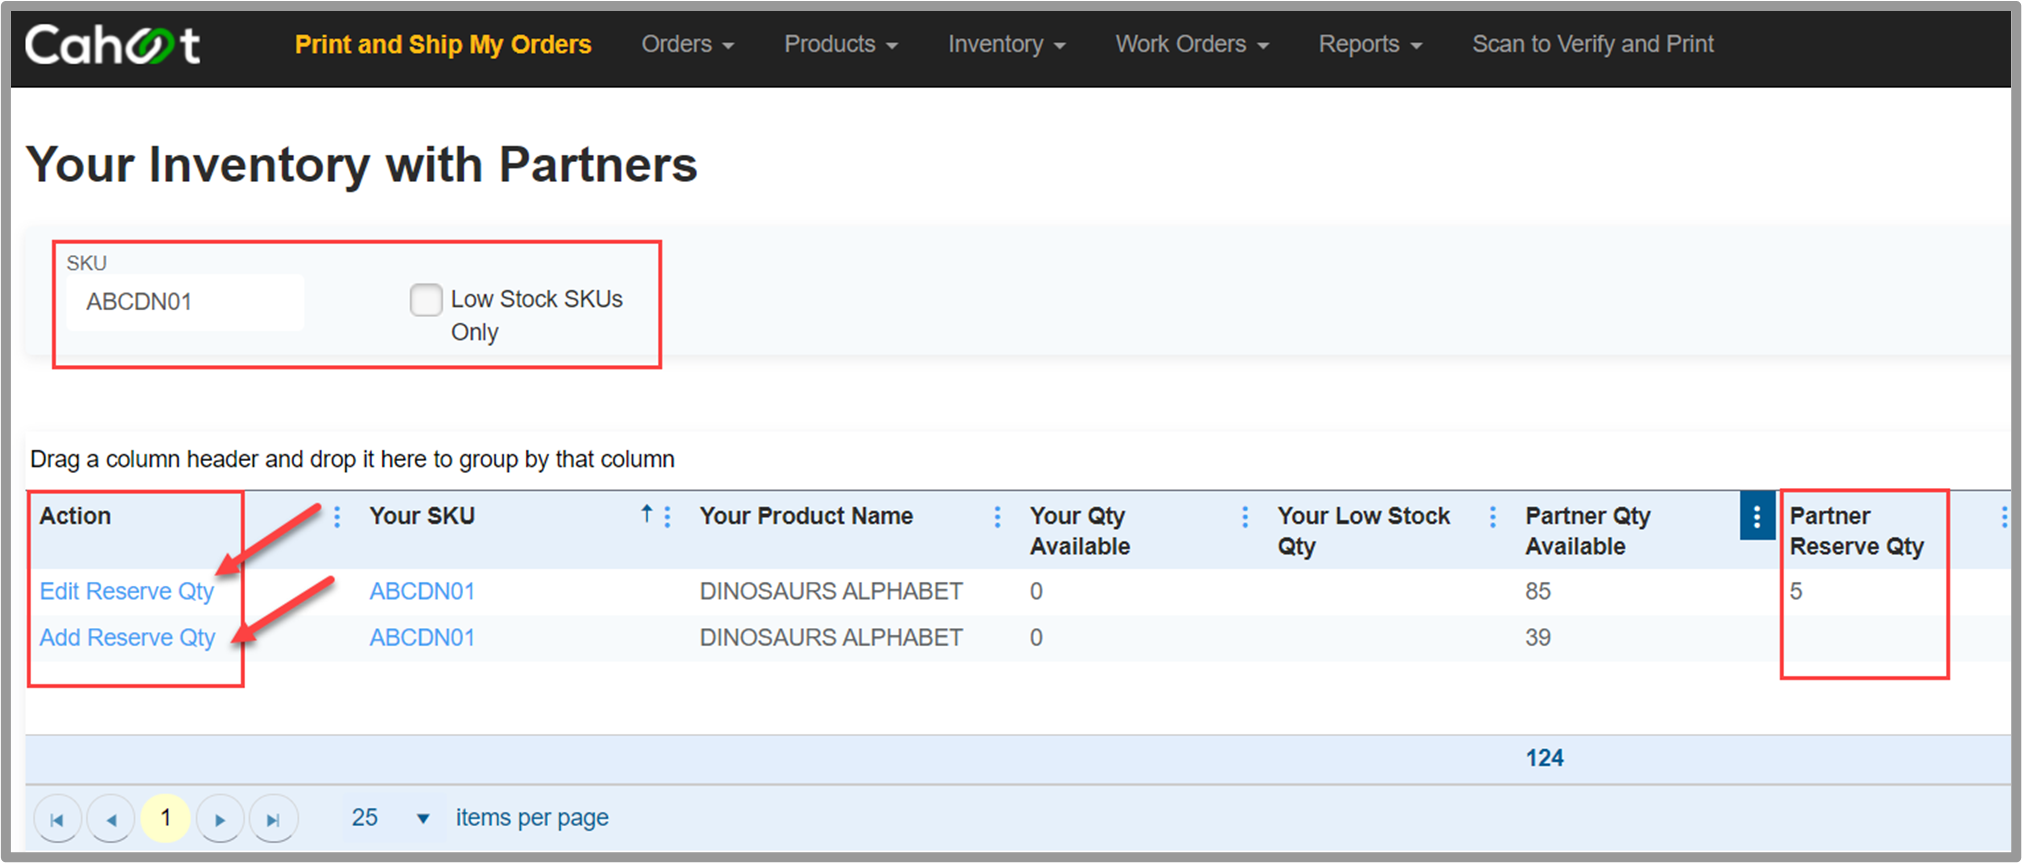Open Print and Ship My Orders

[x=443, y=45]
